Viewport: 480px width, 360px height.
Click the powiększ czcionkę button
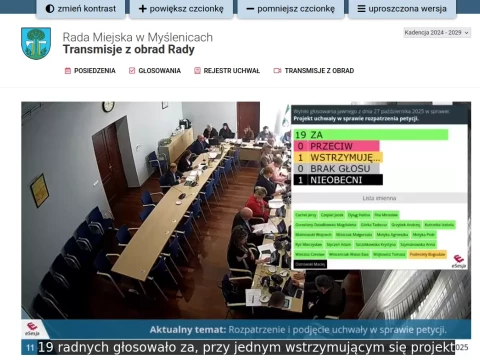pyautogui.click(x=181, y=9)
